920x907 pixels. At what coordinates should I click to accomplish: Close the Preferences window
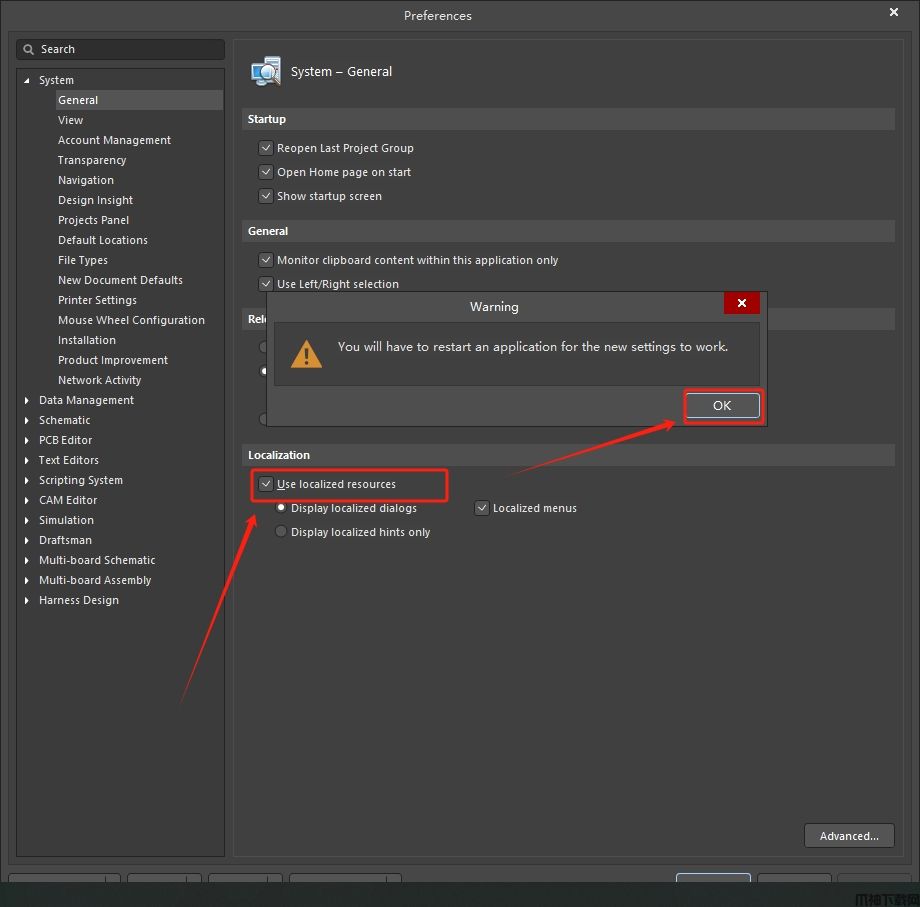coord(894,13)
